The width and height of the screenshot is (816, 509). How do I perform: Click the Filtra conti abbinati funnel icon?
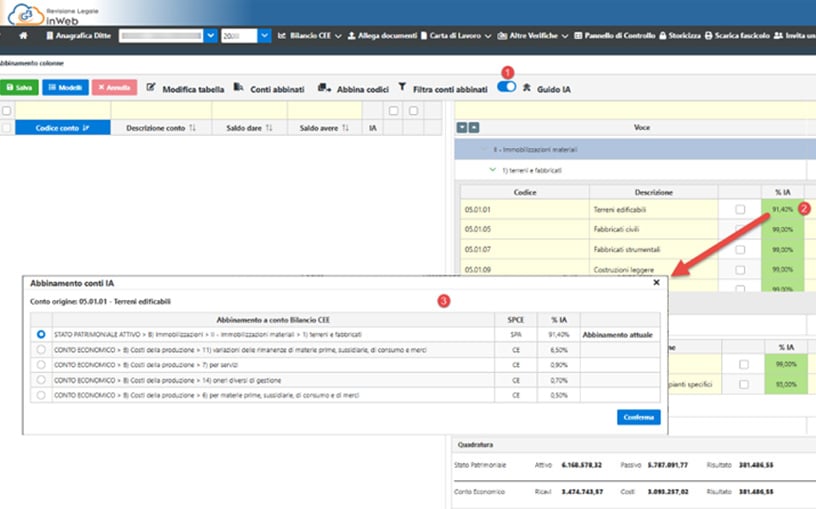pos(402,86)
